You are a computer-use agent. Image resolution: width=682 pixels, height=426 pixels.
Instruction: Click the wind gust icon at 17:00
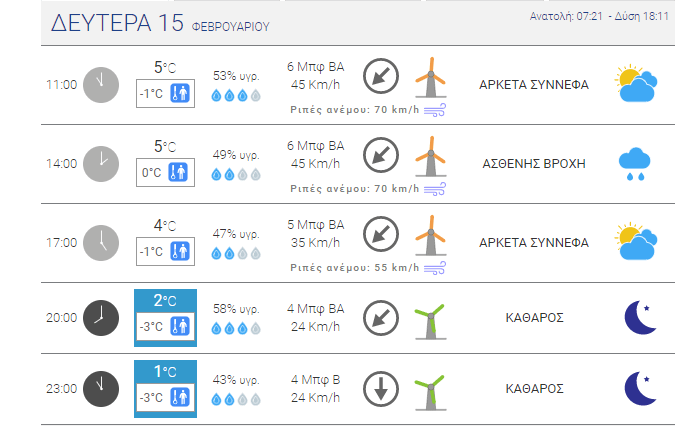434,268
